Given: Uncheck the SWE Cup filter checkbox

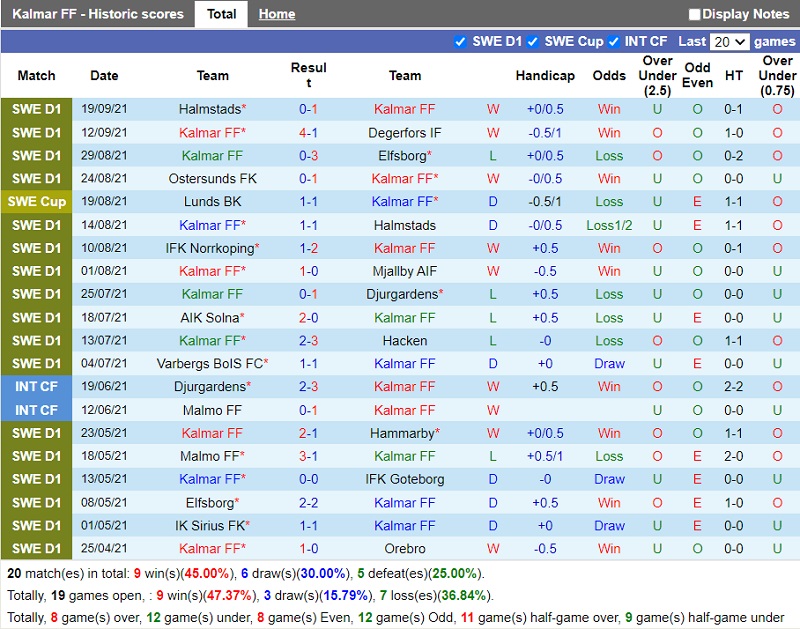Looking at the screenshot, I should click(x=533, y=41).
